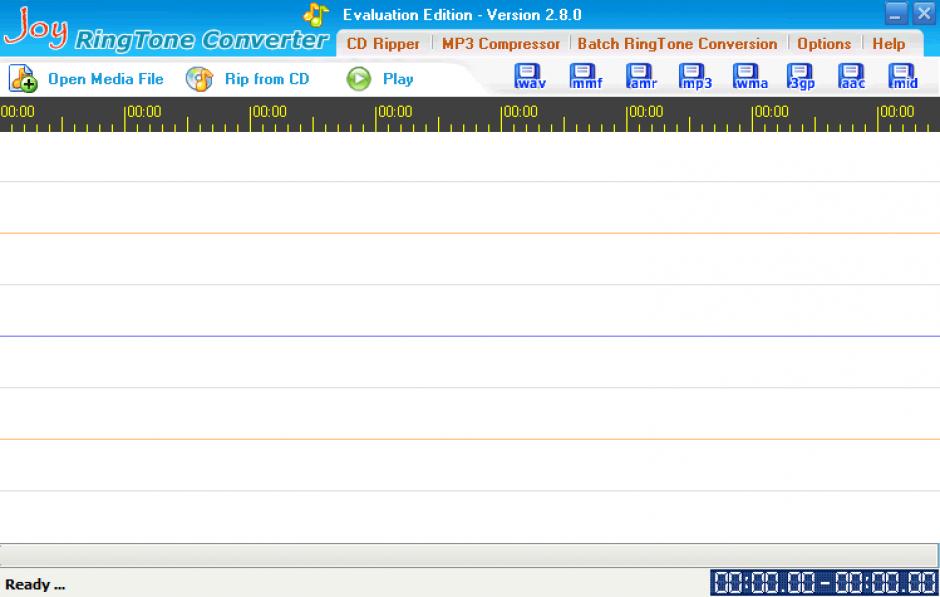Export as MID ringtone icon
The width and height of the screenshot is (940, 597).
tap(903, 77)
